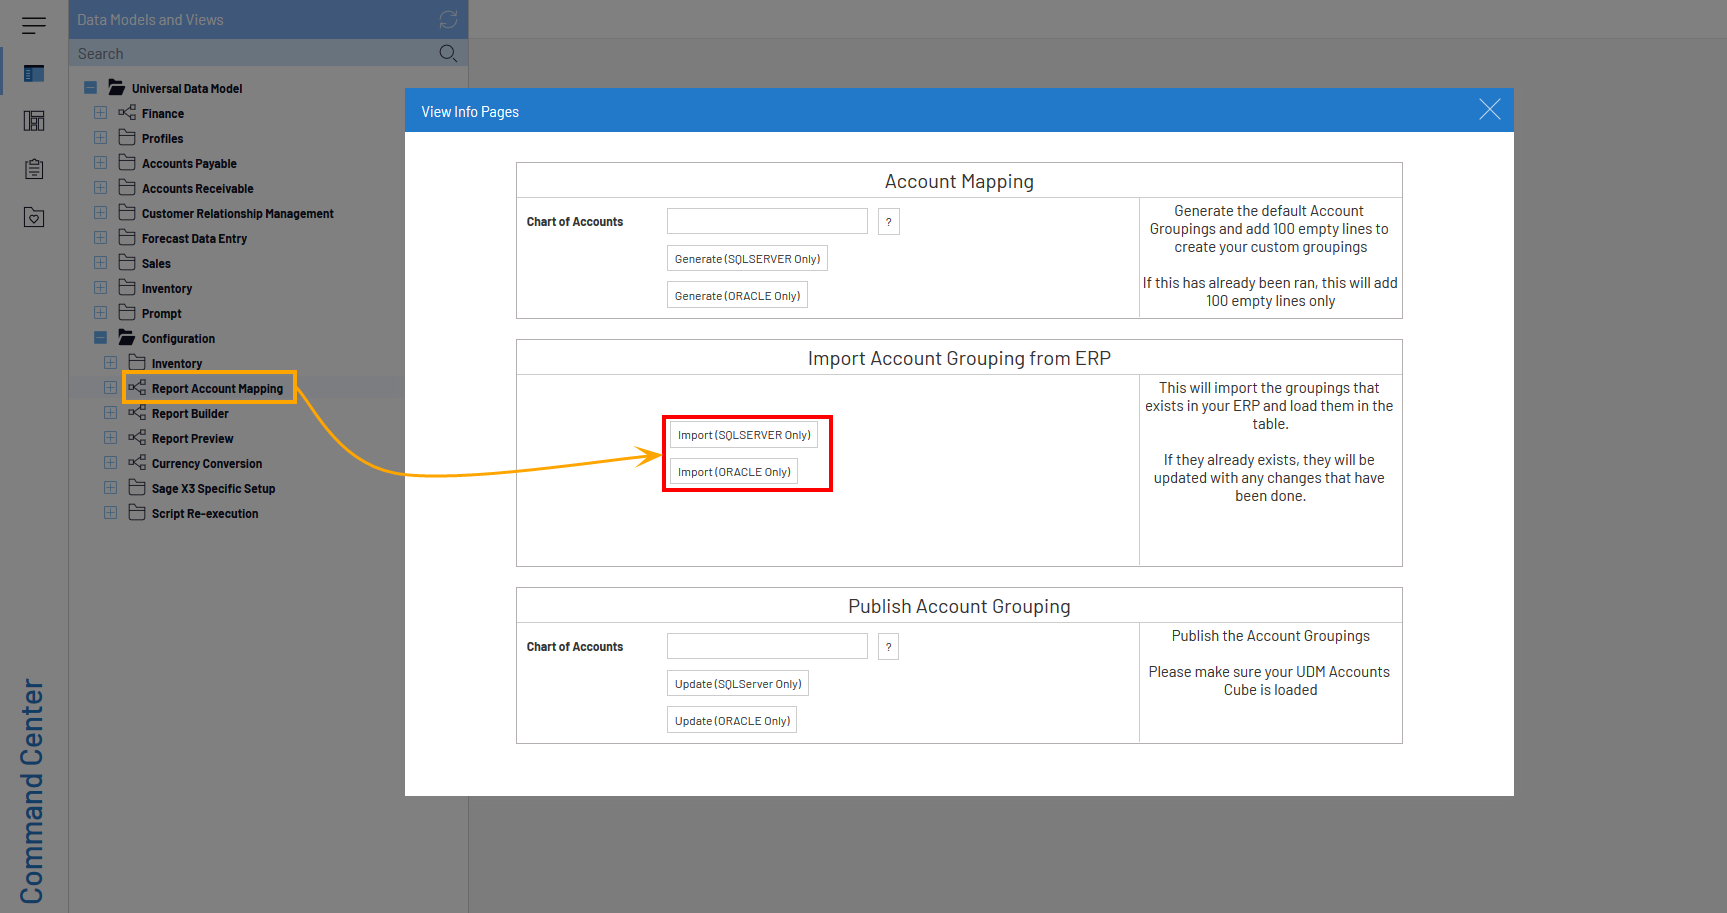Select Currency Conversion tree item

[206, 464]
